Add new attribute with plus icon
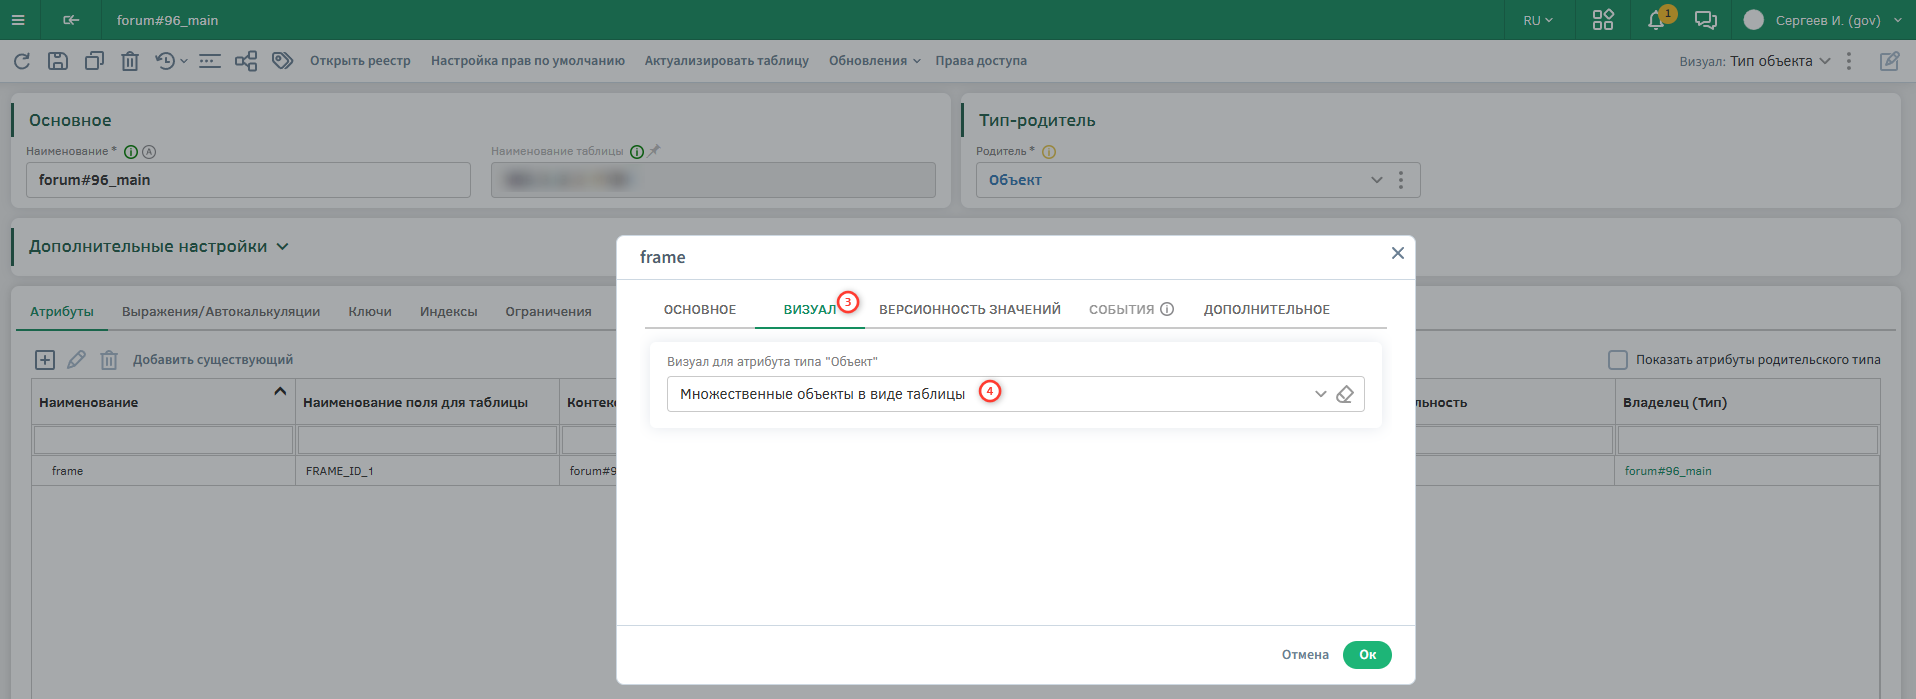 pos(45,360)
